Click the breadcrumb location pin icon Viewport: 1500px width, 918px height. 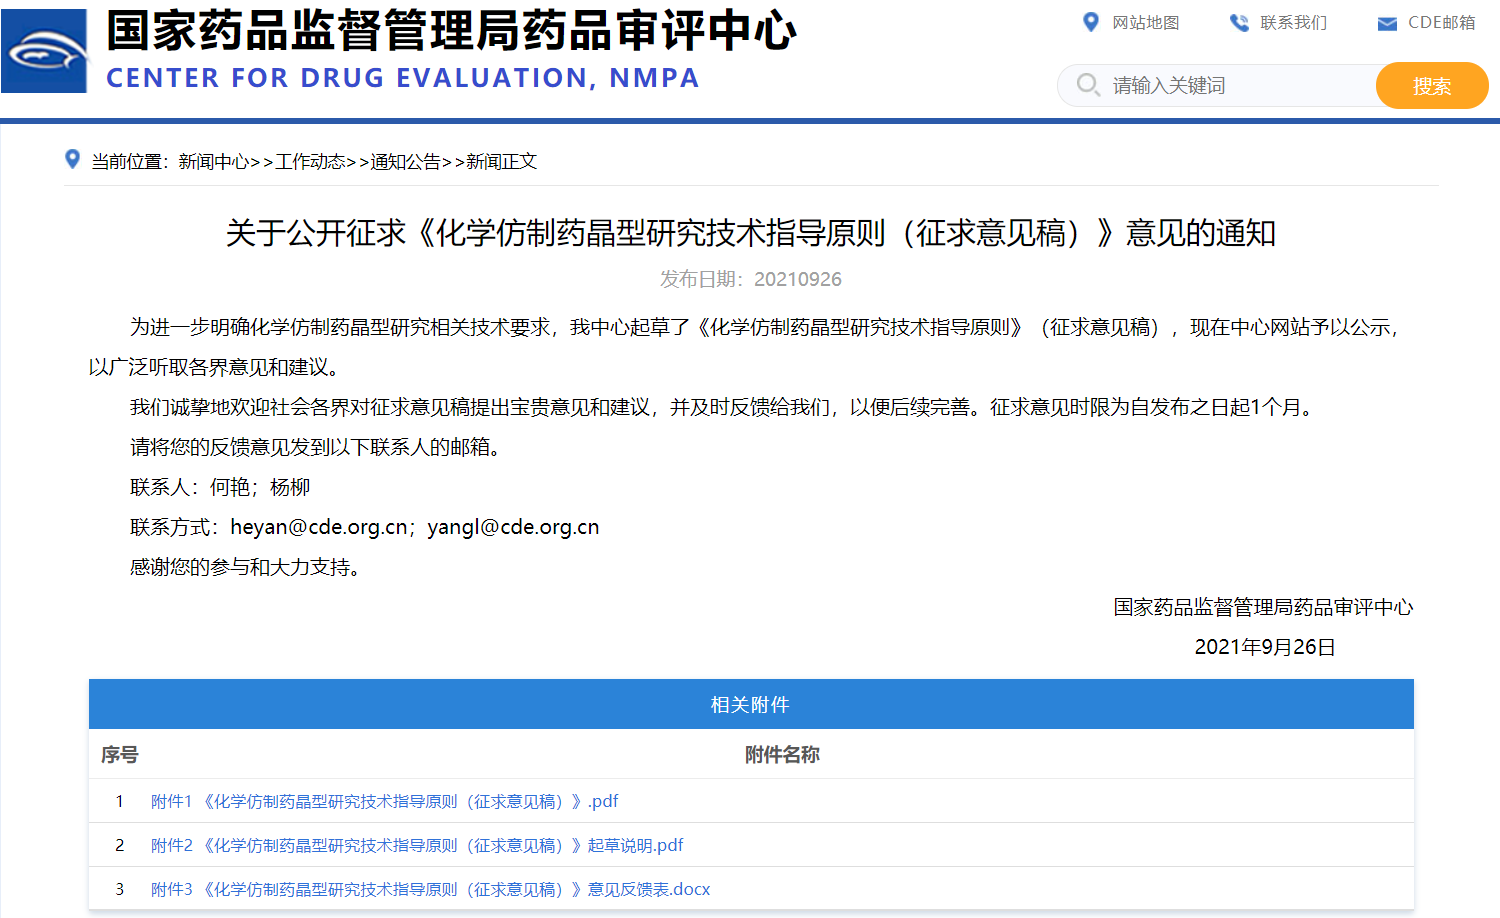tap(72, 159)
